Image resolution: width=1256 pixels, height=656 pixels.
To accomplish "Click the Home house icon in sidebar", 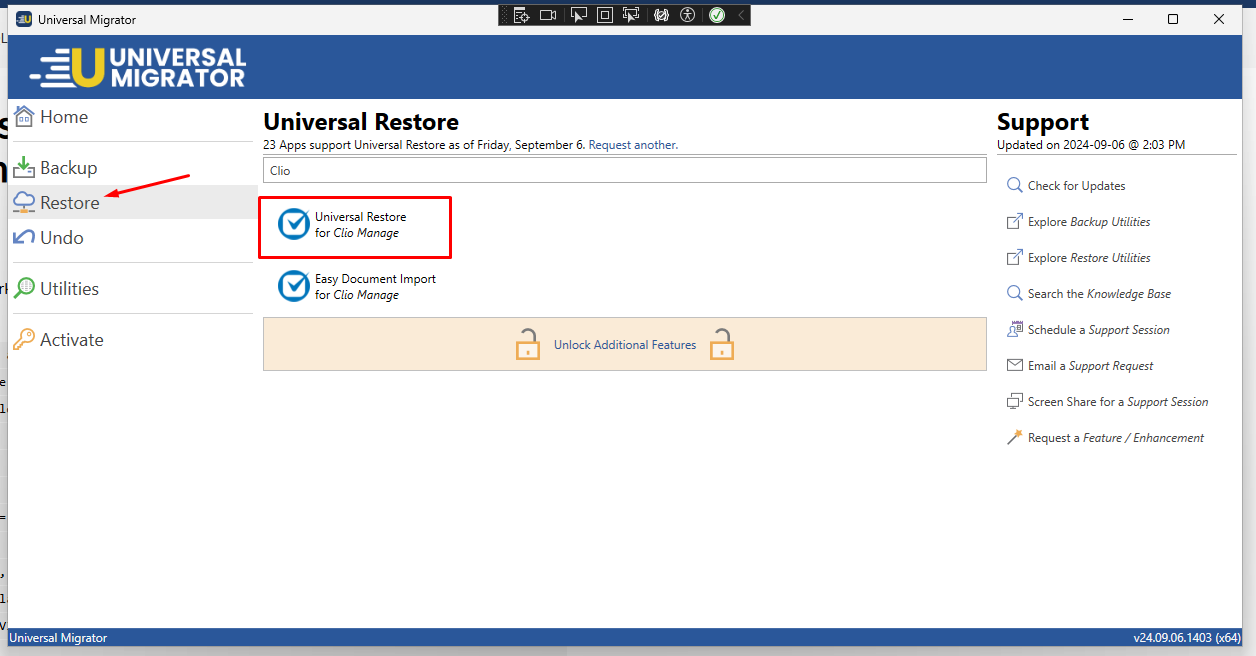I will click(x=24, y=116).
